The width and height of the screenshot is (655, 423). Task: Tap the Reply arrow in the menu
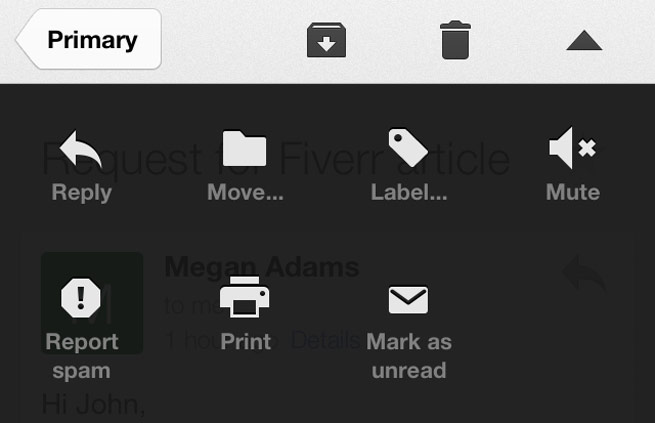click(81, 149)
